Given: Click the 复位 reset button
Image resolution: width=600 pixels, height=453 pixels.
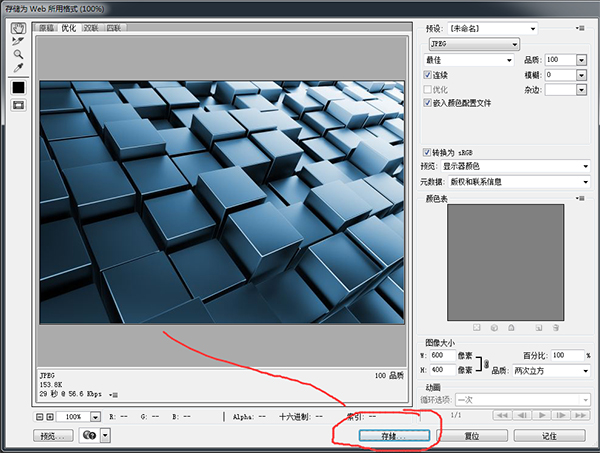Looking at the screenshot, I should pos(472,436).
